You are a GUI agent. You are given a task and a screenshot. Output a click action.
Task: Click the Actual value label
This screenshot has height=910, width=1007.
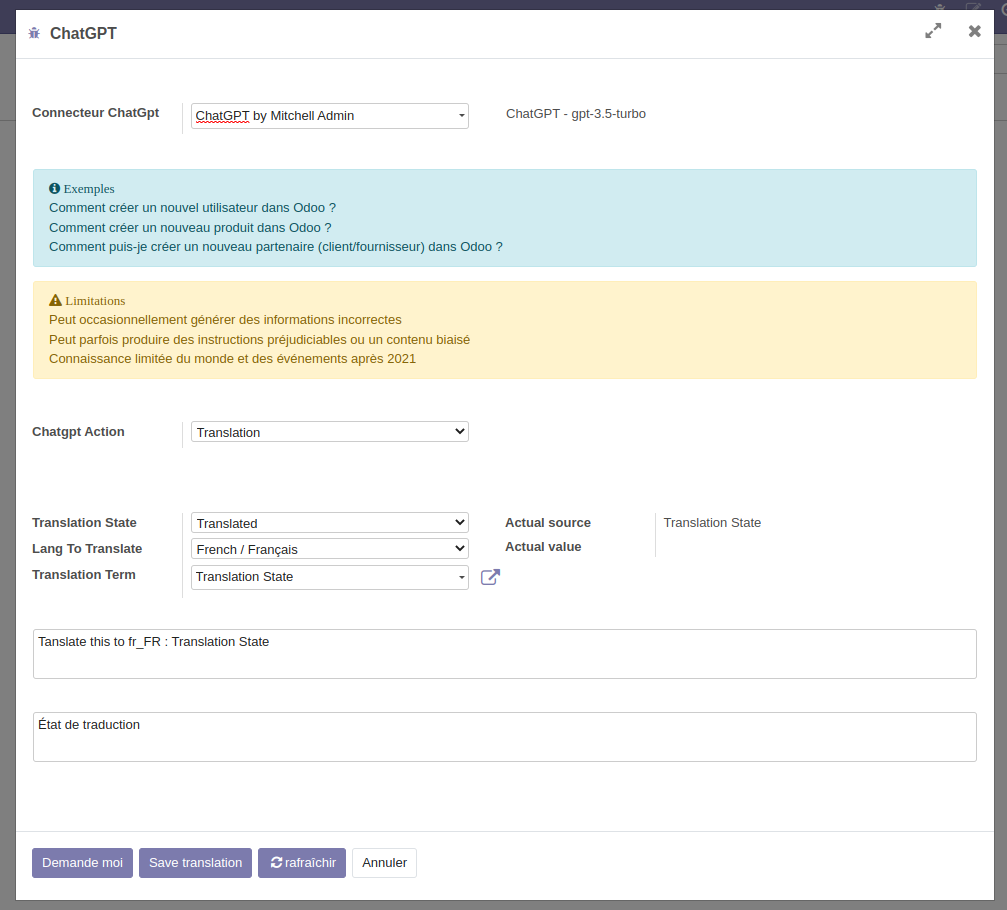pos(543,547)
